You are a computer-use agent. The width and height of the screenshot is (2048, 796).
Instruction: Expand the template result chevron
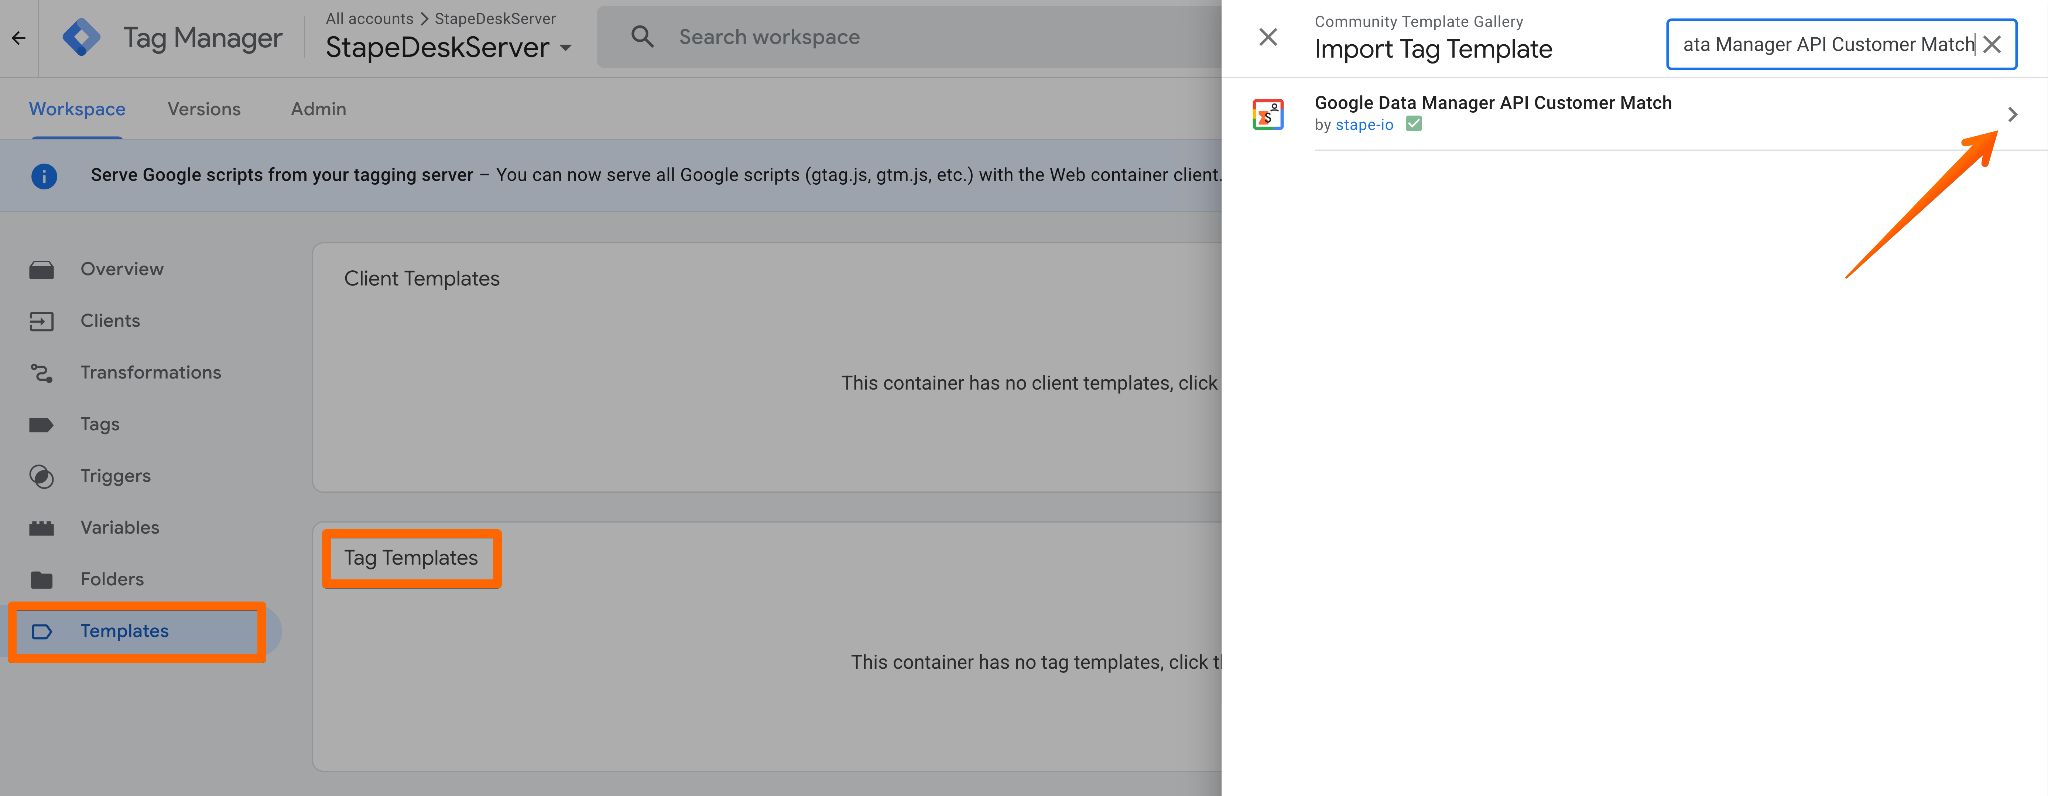point(2012,114)
